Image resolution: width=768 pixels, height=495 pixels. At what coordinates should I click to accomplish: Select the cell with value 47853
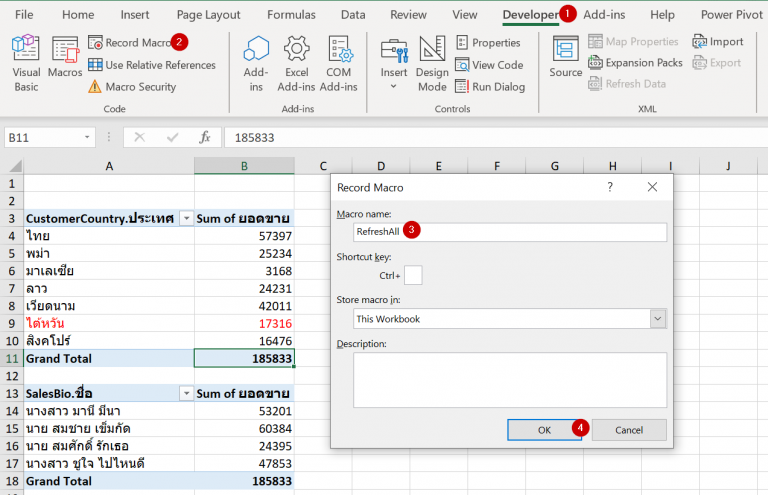pos(244,463)
